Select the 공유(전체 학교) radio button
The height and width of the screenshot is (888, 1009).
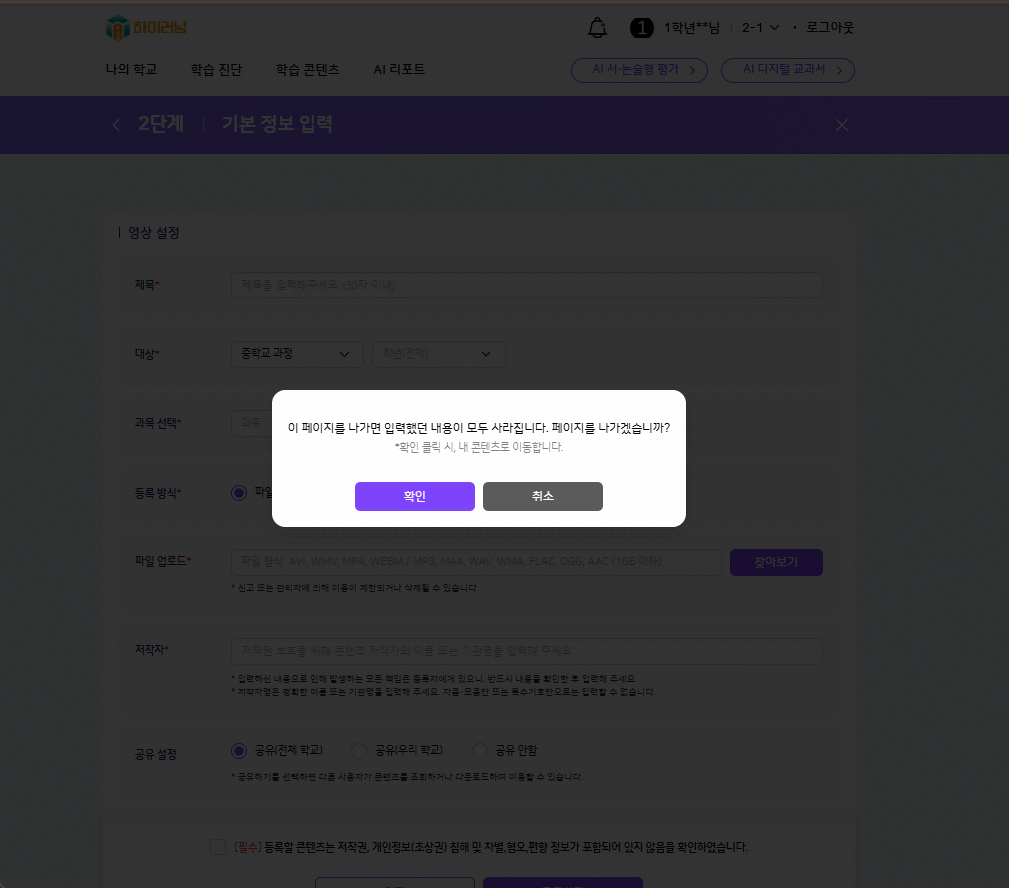coord(238,750)
